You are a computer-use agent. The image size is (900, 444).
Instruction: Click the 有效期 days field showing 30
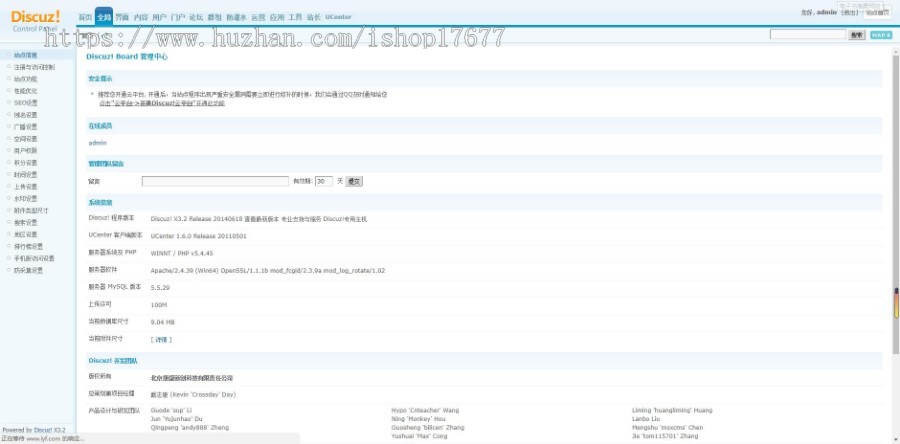[x=324, y=181]
